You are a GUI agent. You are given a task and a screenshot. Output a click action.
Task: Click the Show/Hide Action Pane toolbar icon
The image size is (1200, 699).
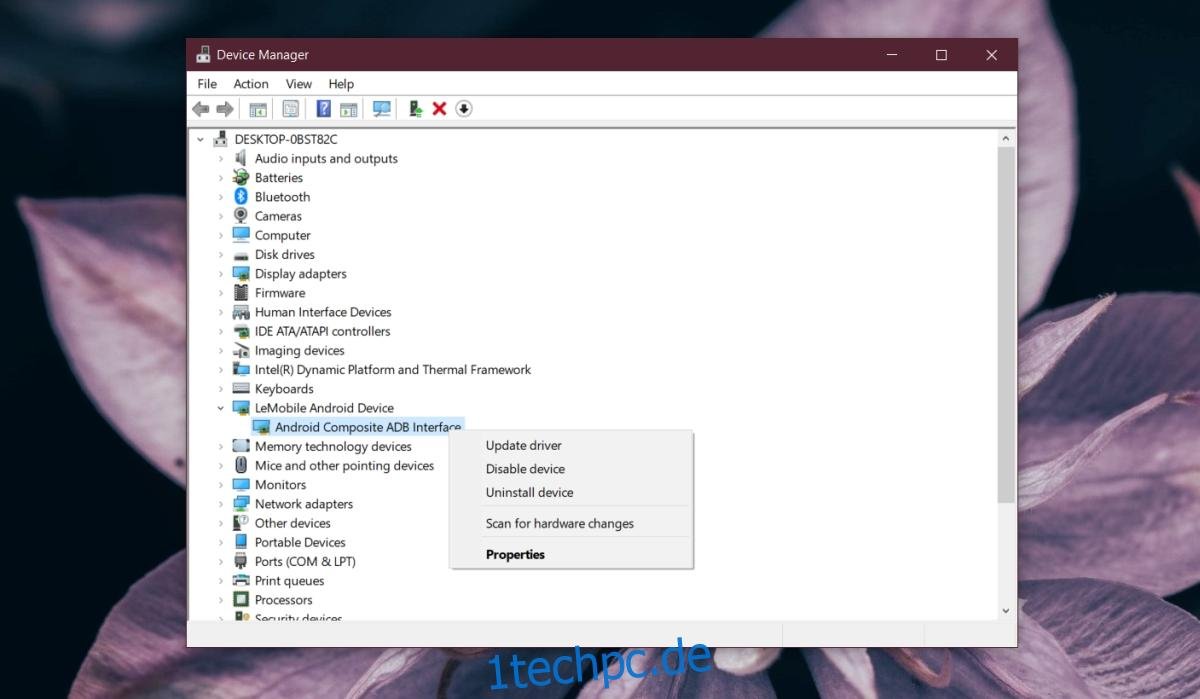(x=348, y=109)
